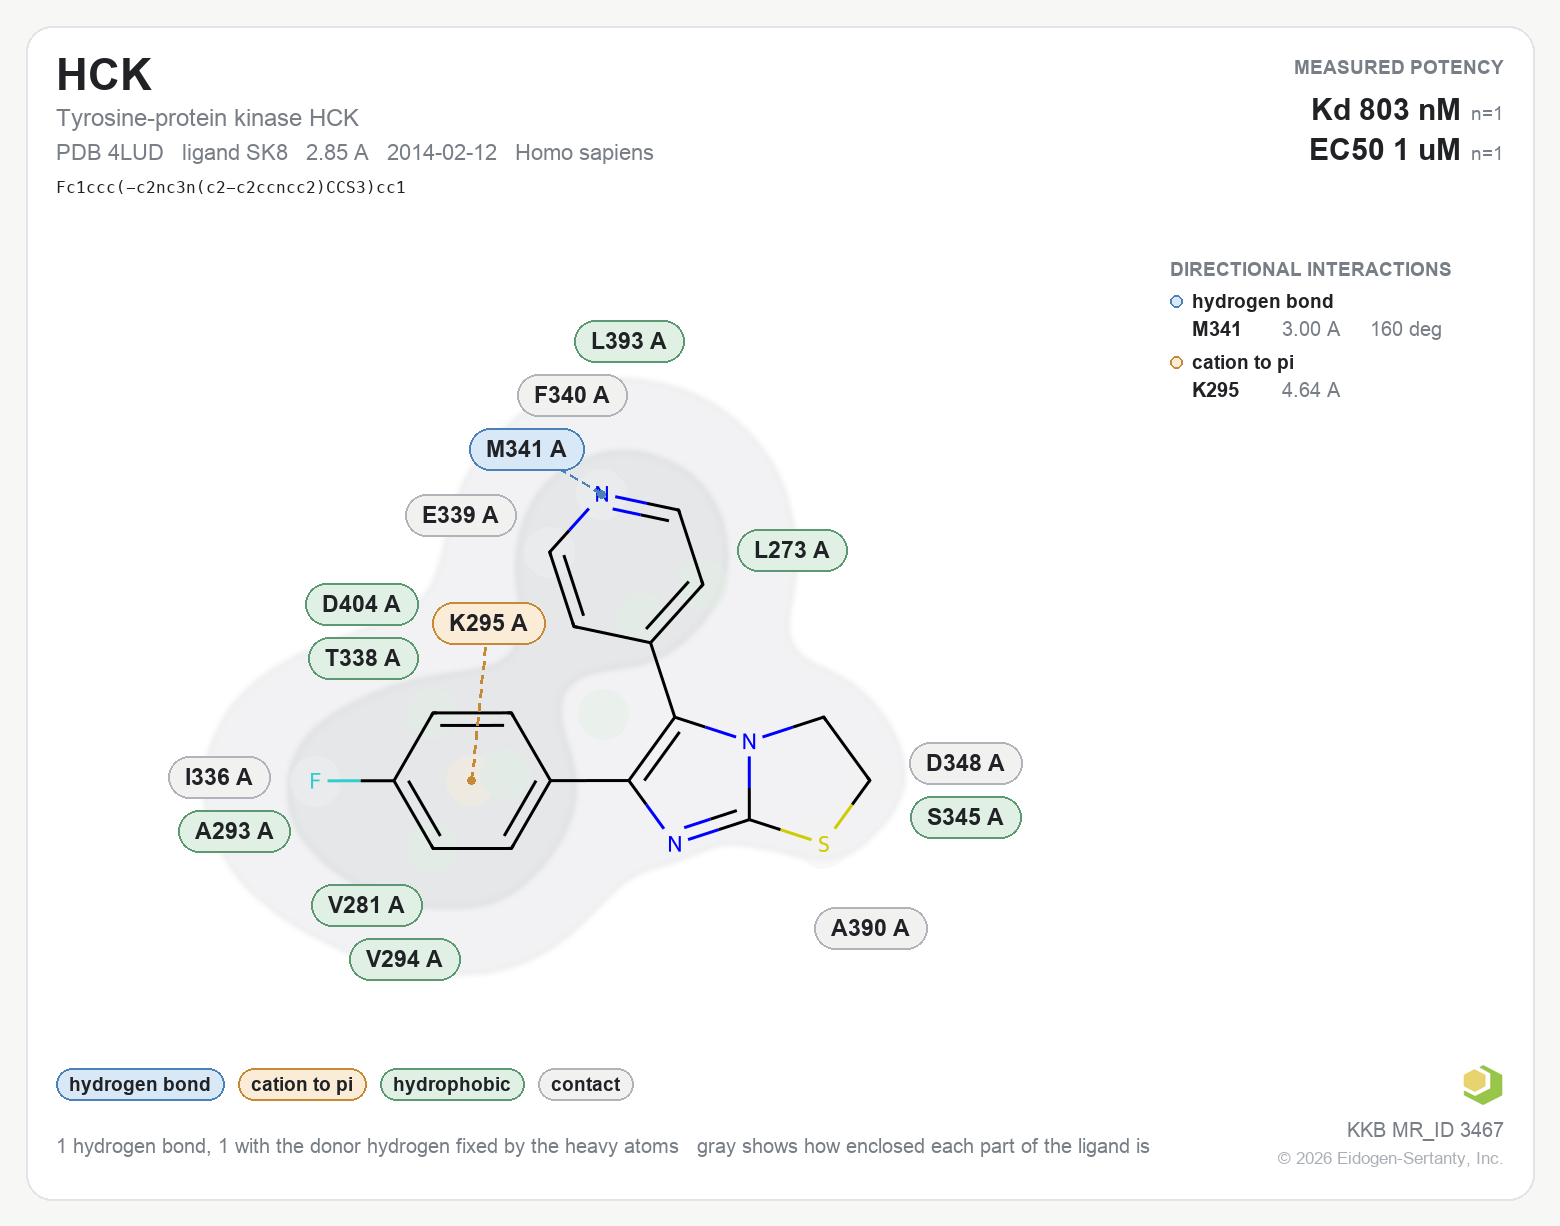
Task: Click the 160 deg angle value
Action: (1405, 329)
